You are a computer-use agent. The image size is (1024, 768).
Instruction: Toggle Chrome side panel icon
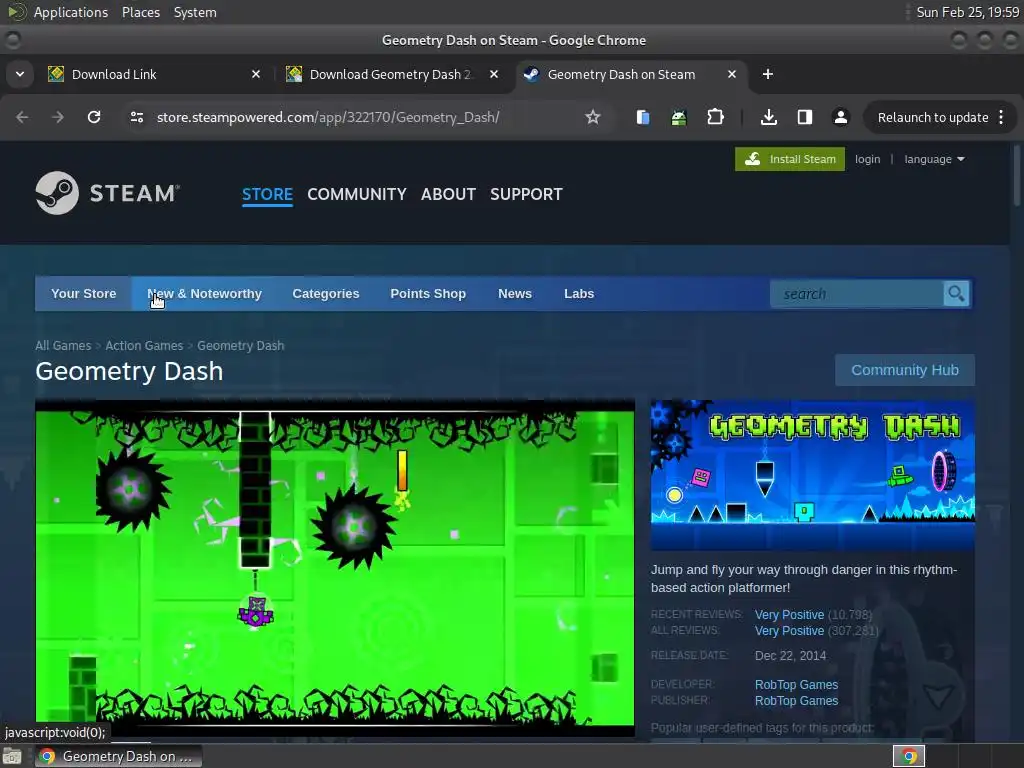click(x=805, y=117)
